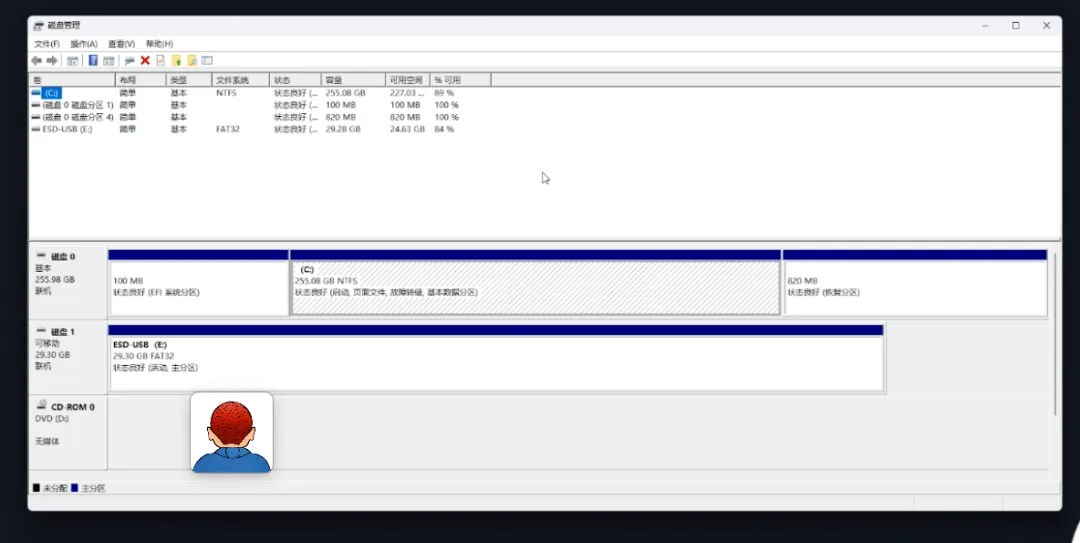Select the 100 MB EFI system partition block
The image size is (1080, 543).
[x=198, y=283]
